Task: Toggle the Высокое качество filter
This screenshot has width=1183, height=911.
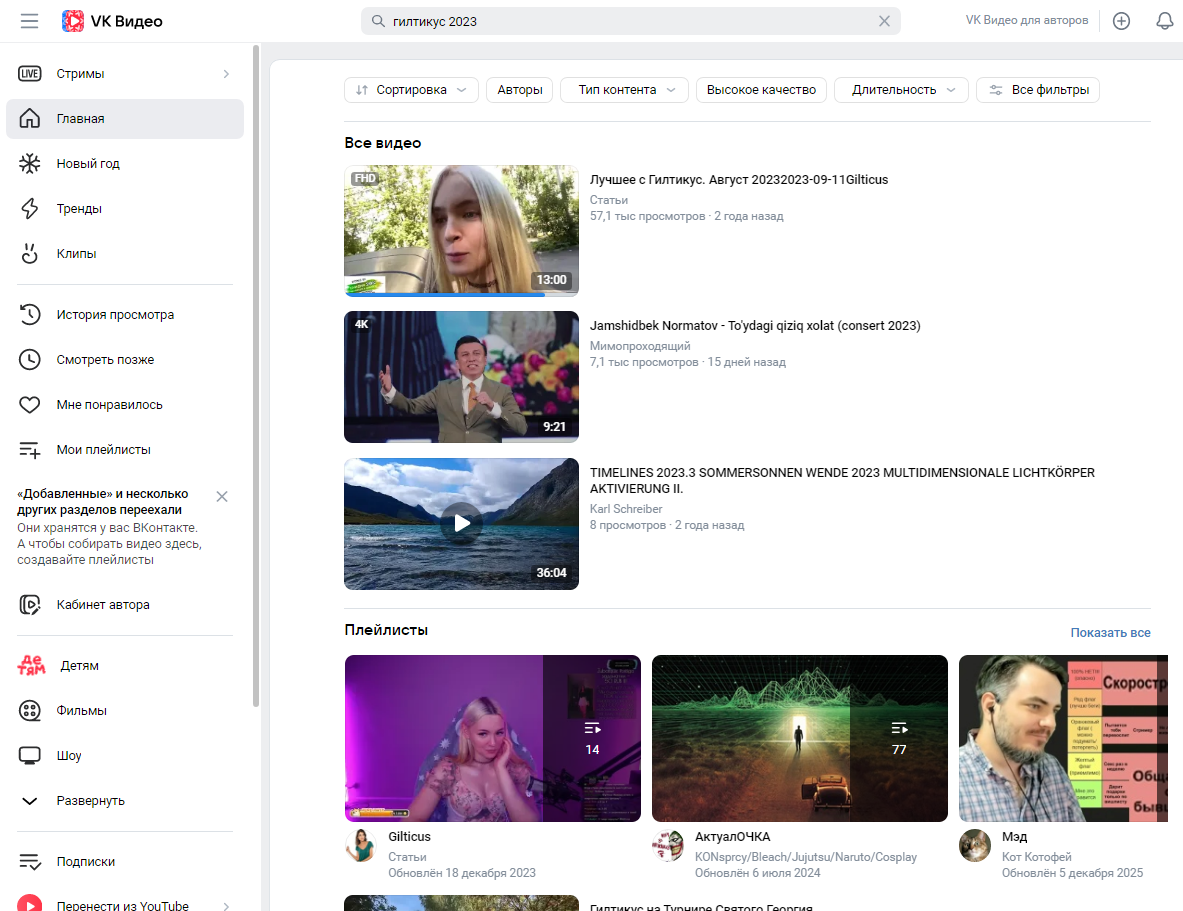Action: coord(761,90)
